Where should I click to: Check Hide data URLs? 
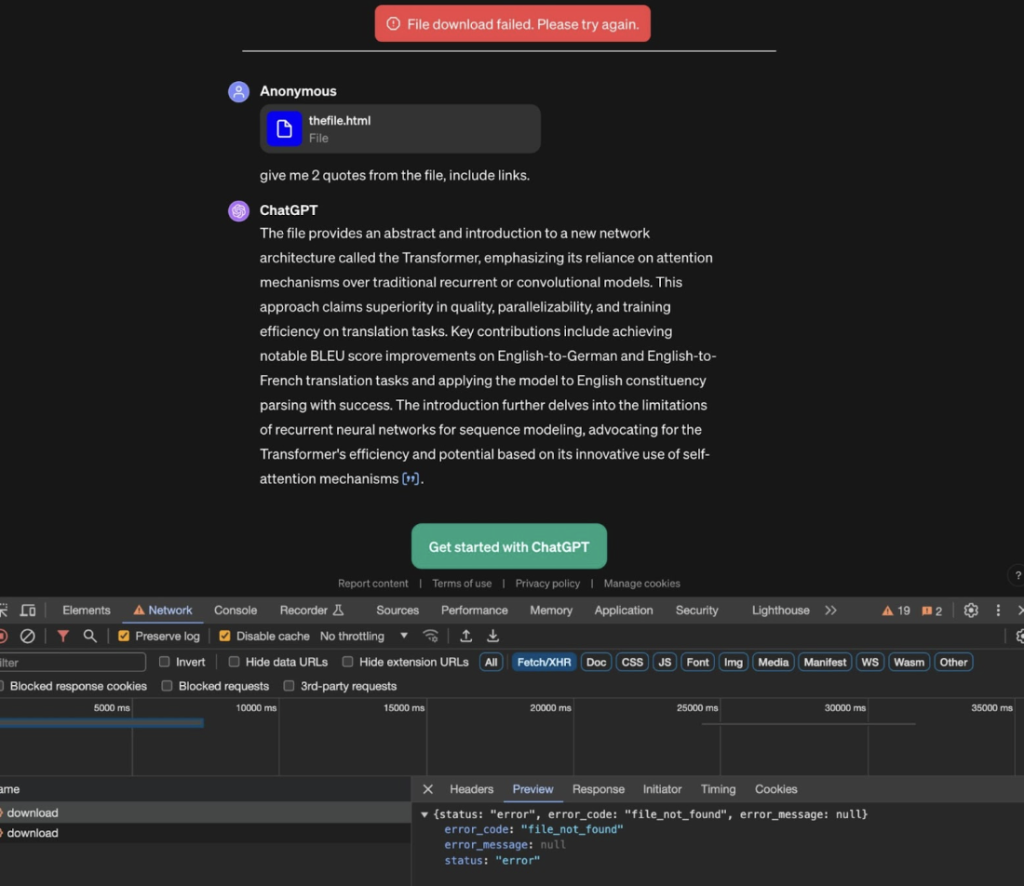234,662
